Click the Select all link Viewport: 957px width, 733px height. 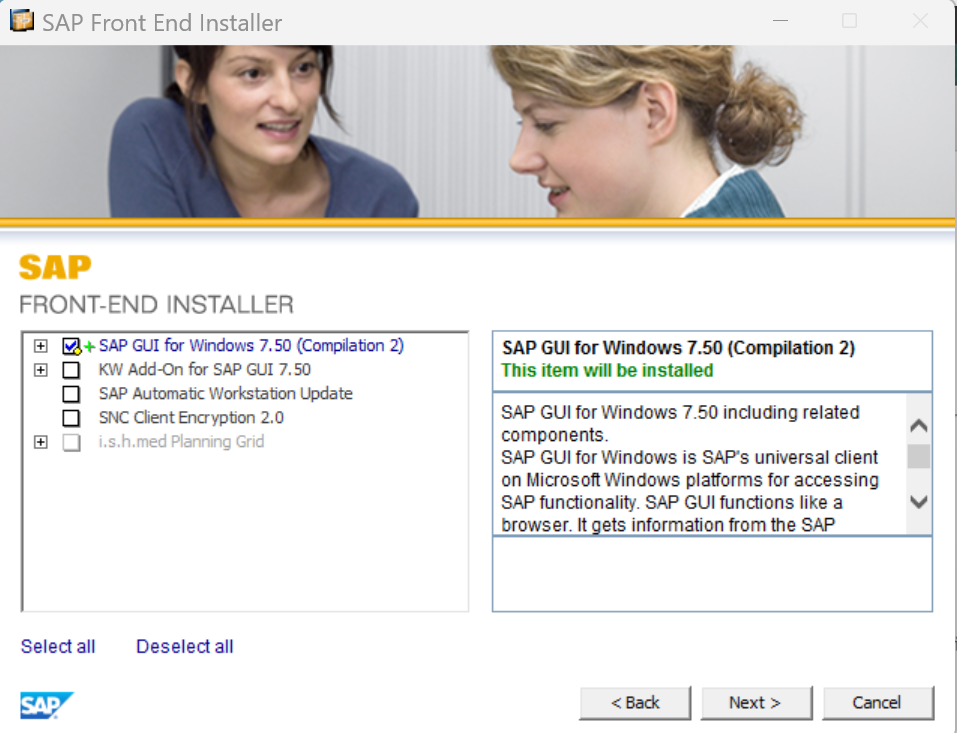coord(58,646)
